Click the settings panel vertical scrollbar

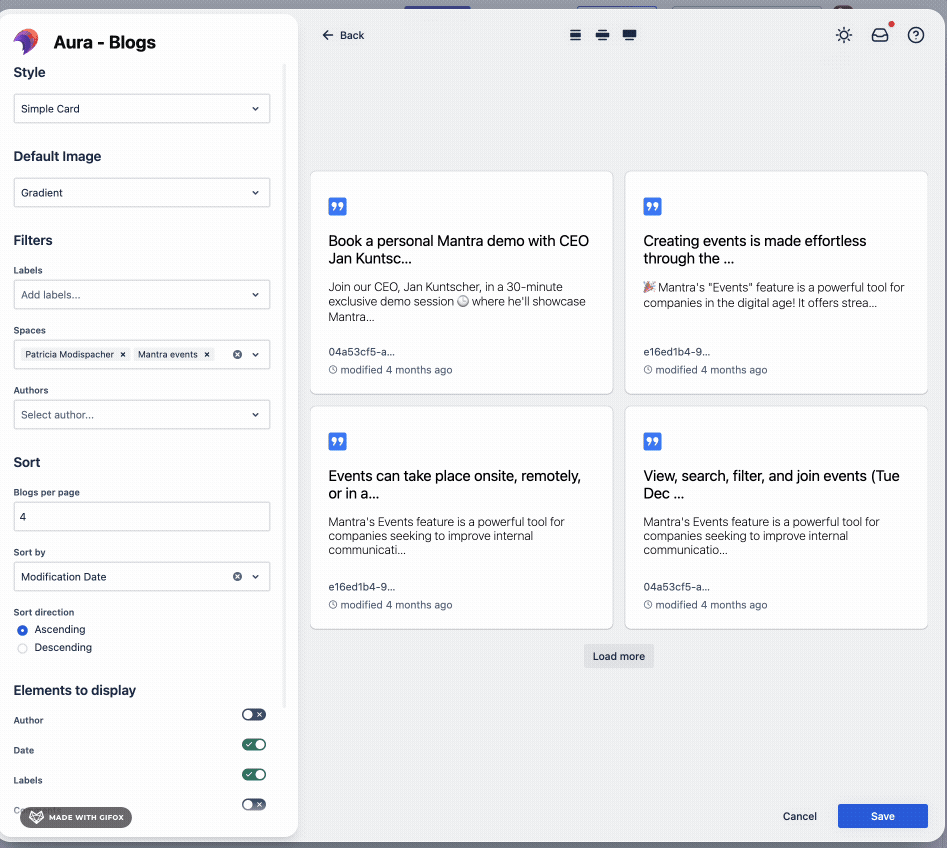[284, 385]
